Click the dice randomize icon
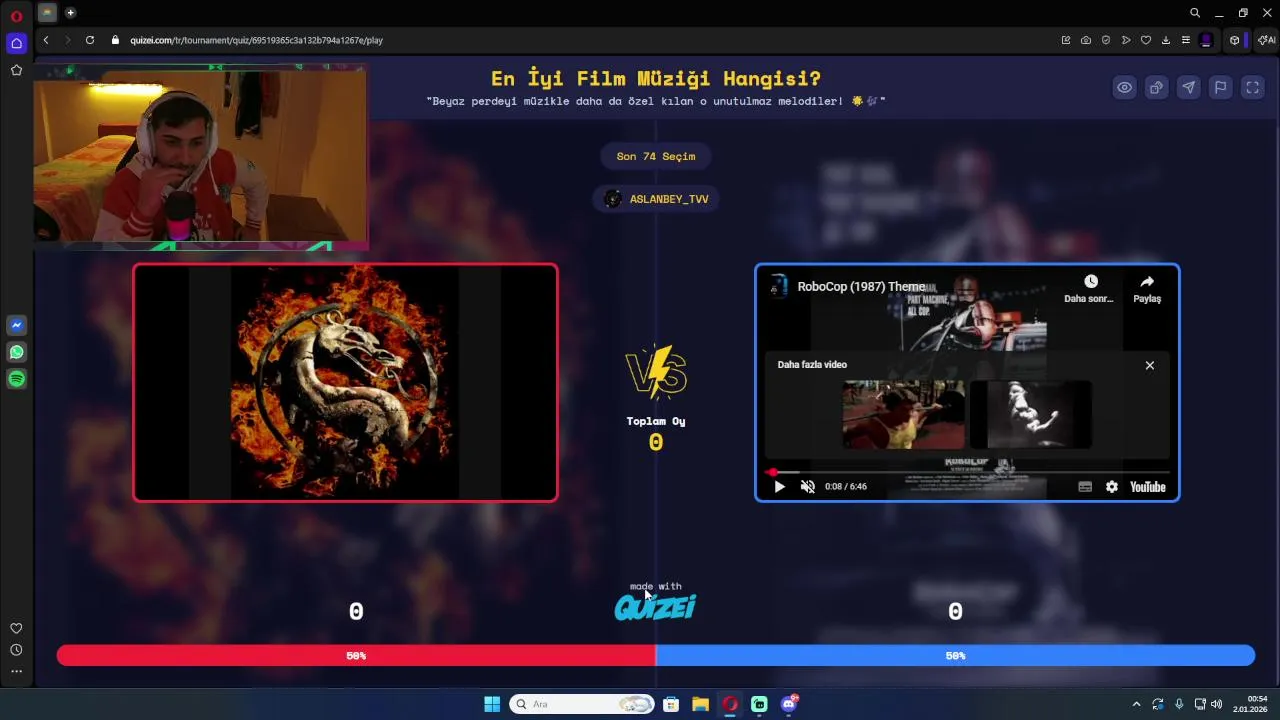 tap(1156, 87)
